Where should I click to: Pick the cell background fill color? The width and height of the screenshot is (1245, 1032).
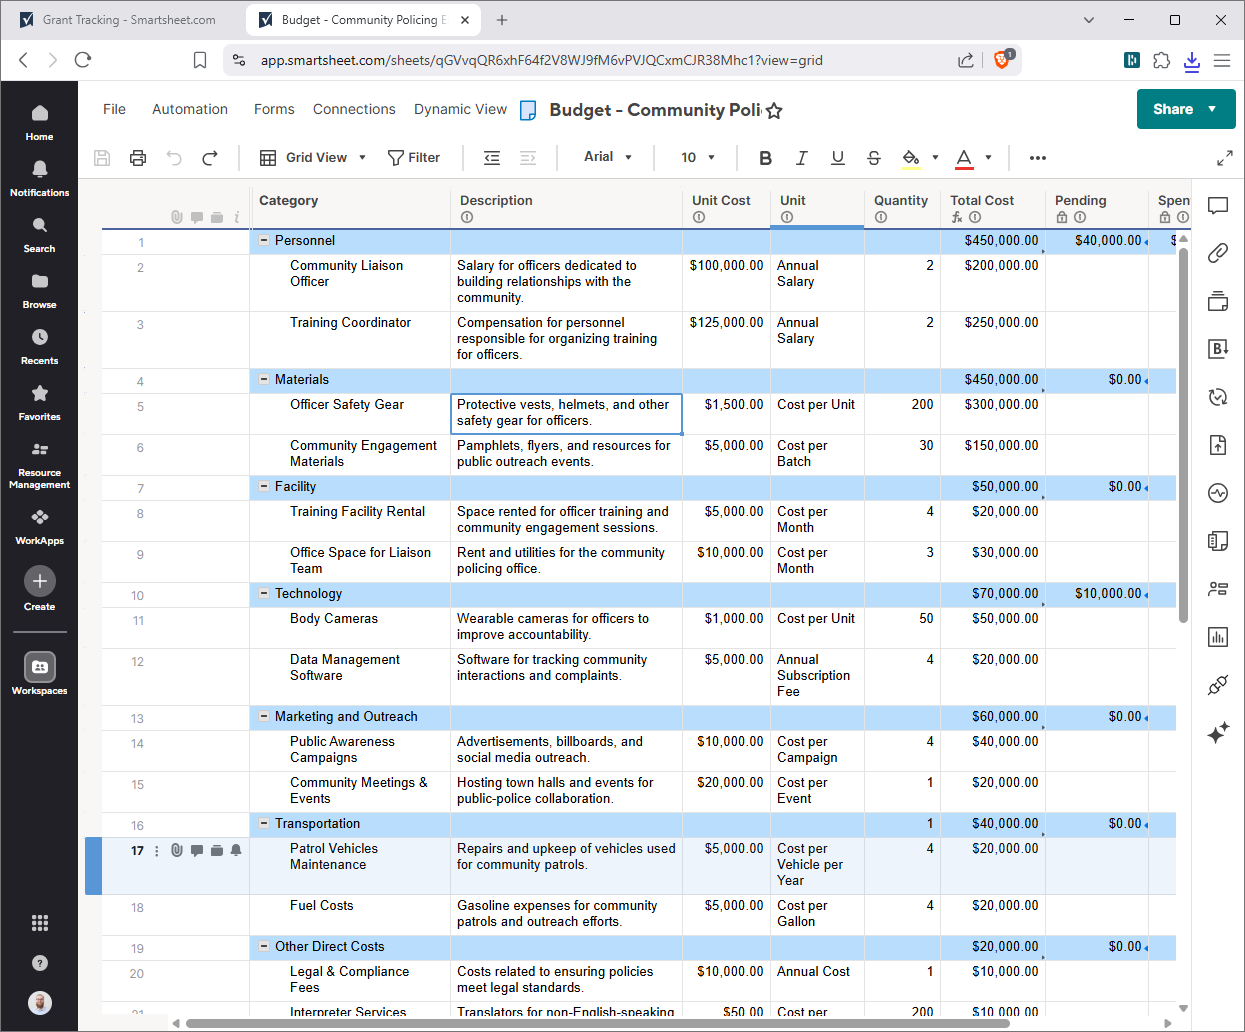click(x=911, y=158)
